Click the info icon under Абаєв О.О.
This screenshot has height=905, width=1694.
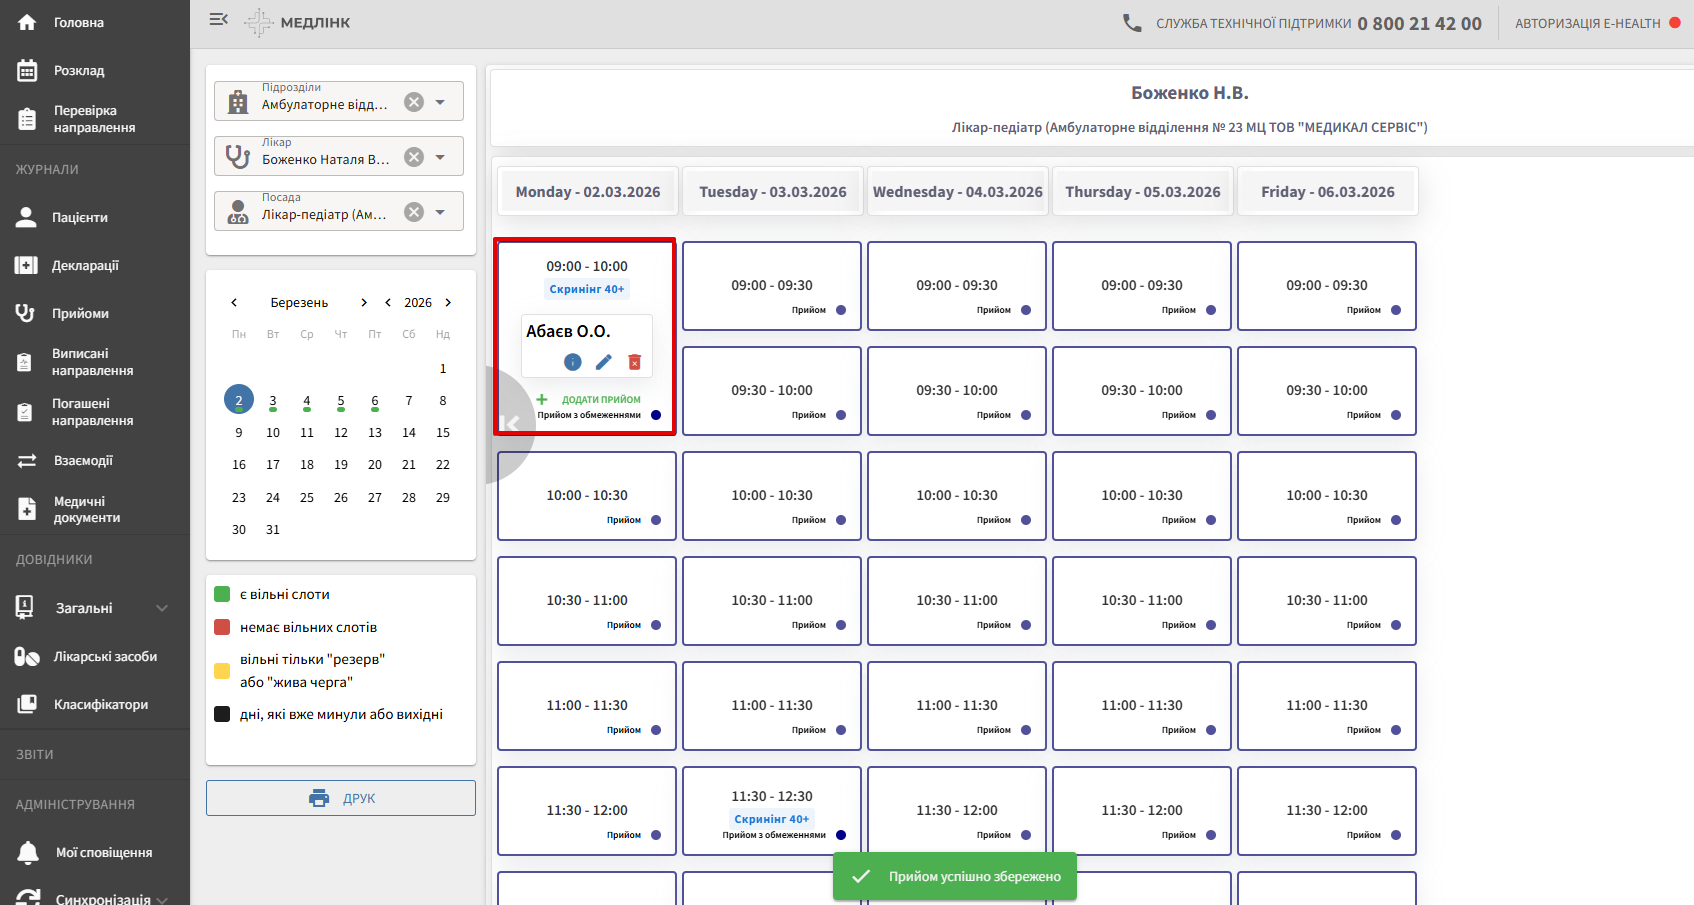click(572, 362)
